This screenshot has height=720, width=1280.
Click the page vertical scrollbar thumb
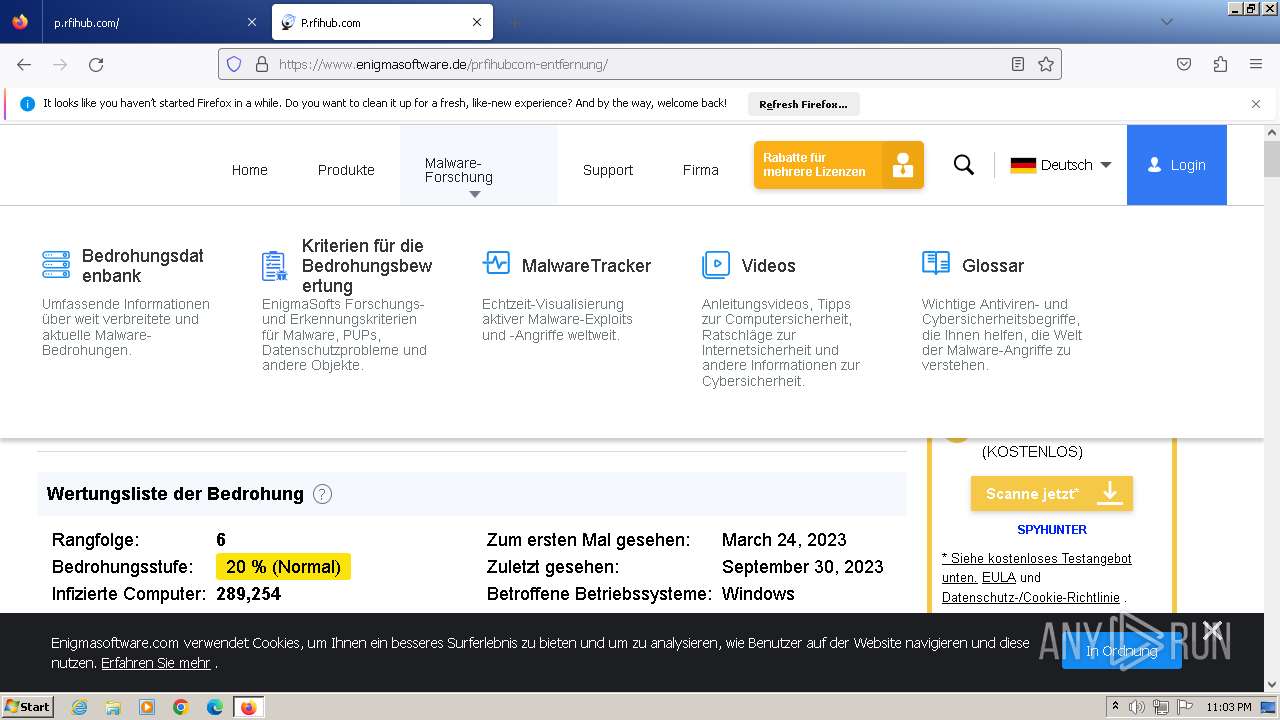(x=1271, y=158)
